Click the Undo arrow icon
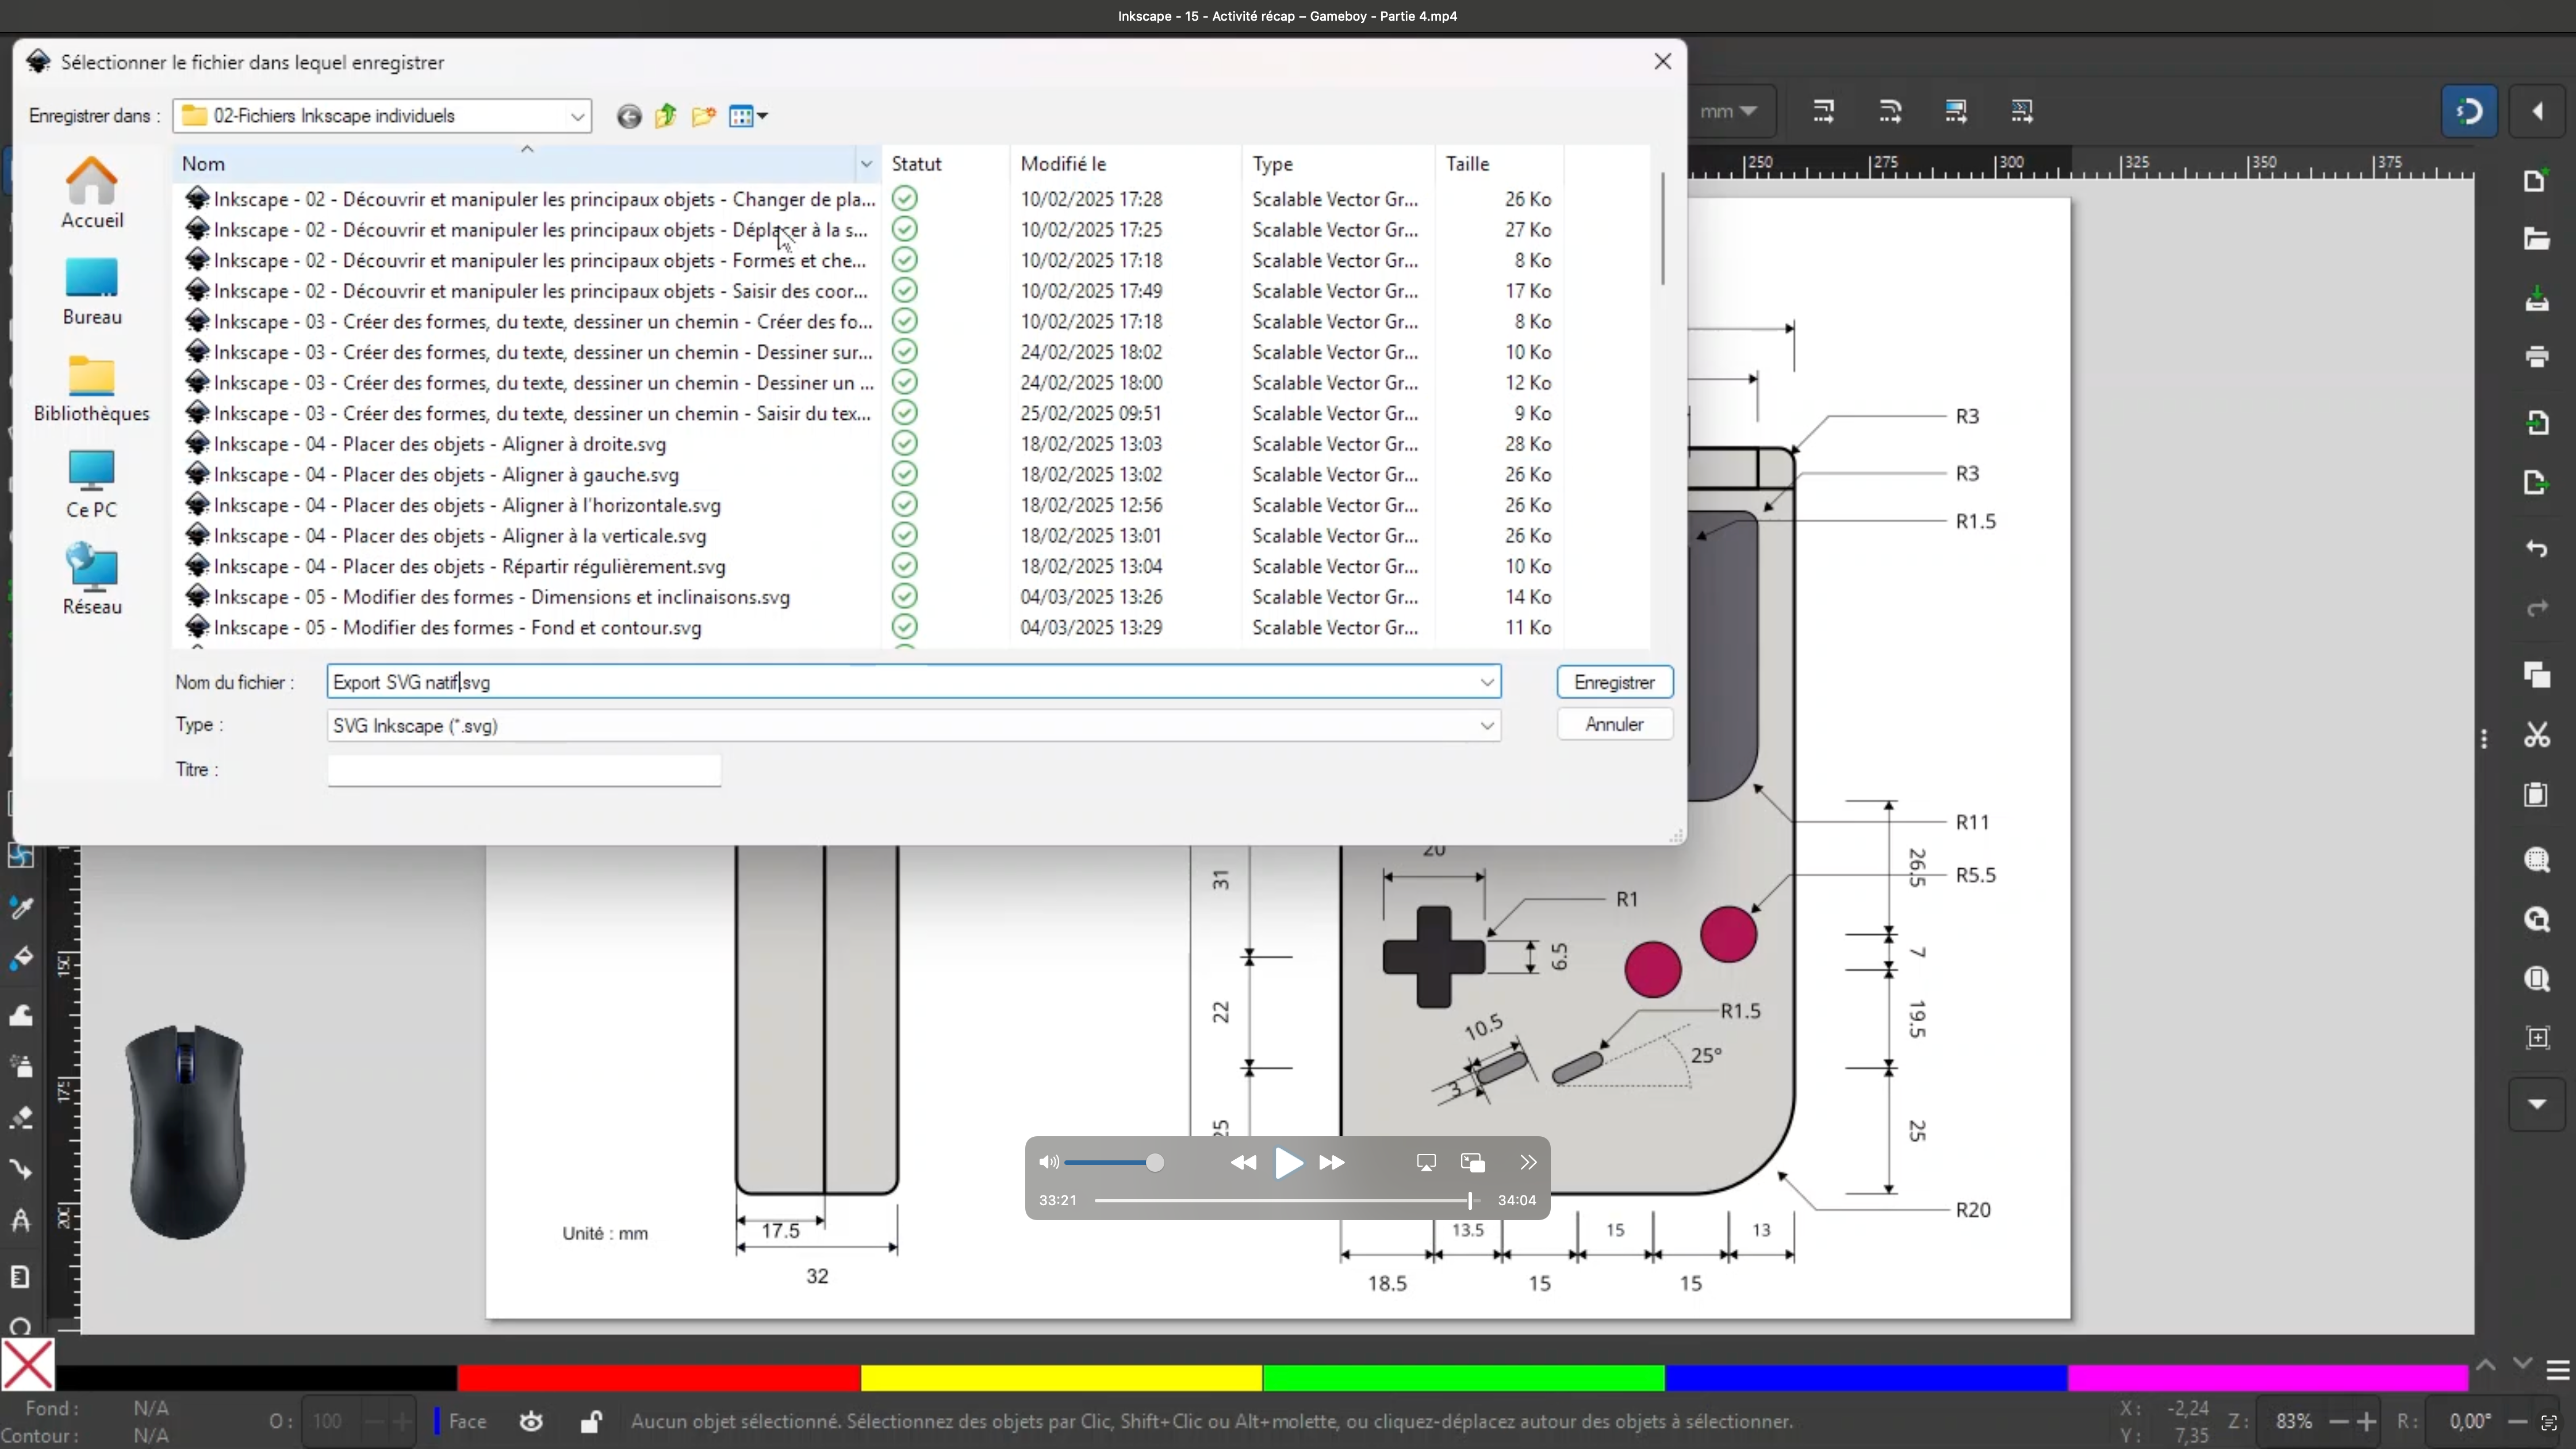 pyautogui.click(x=2536, y=549)
